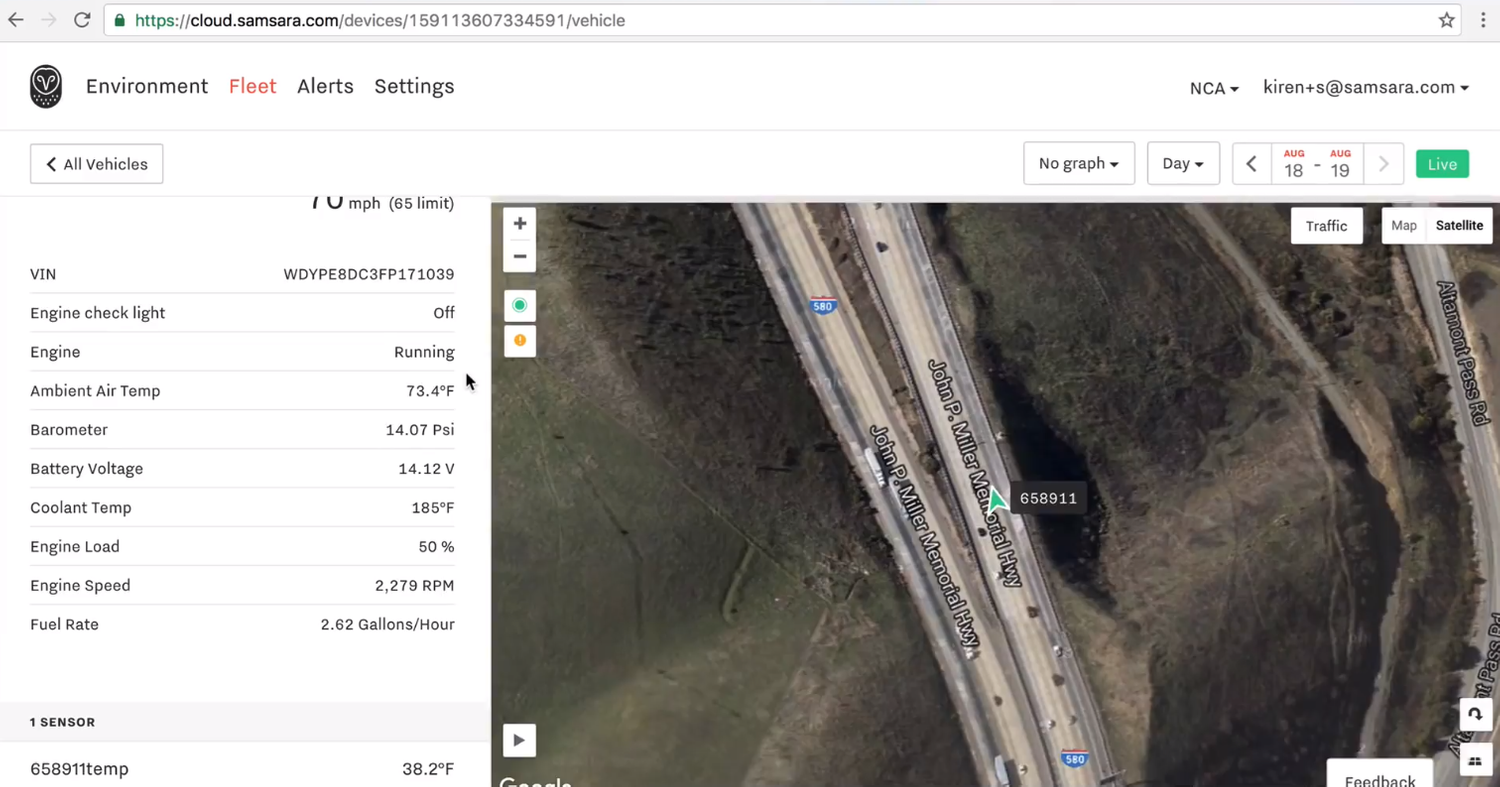Go to the previous date range

1251,164
